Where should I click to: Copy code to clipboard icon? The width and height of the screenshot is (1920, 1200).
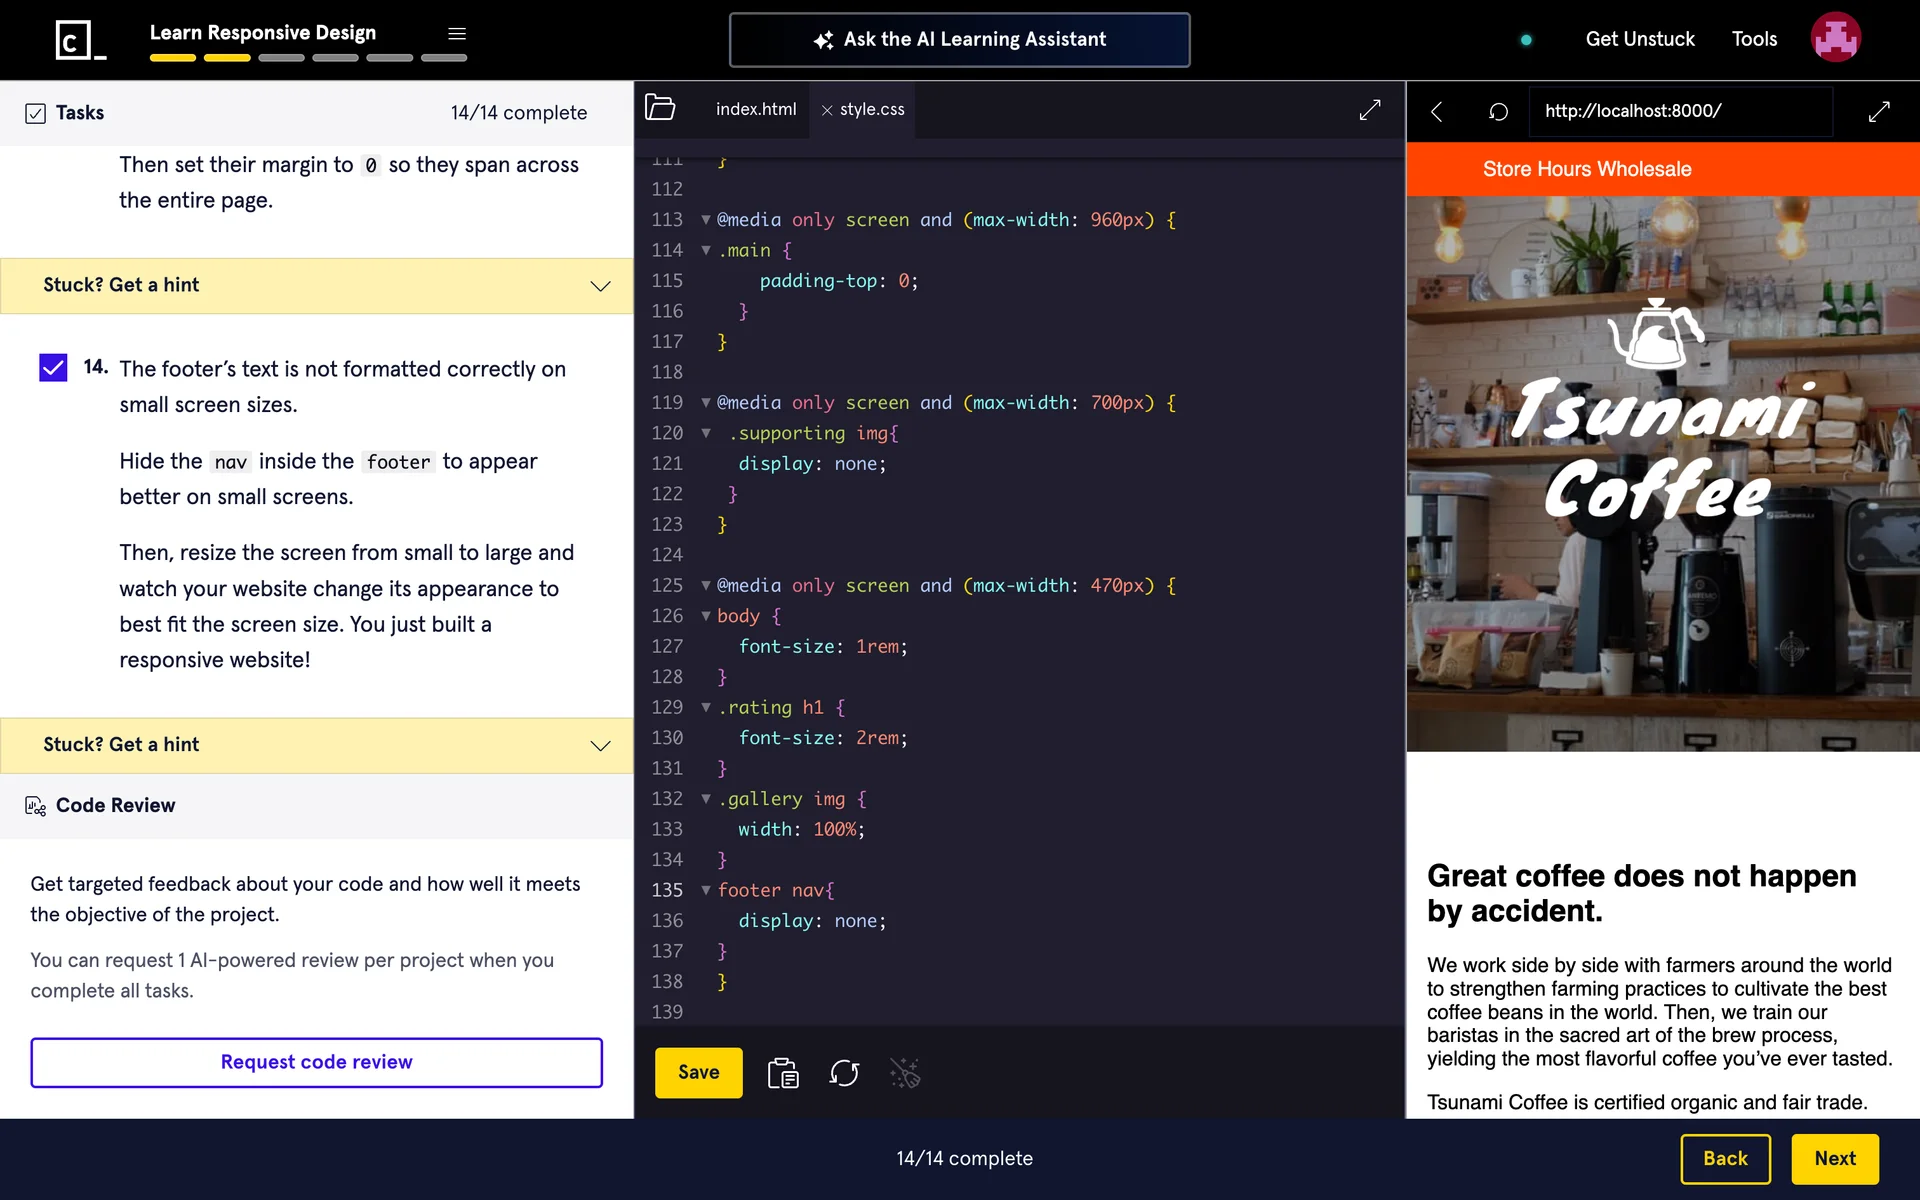(x=783, y=1073)
